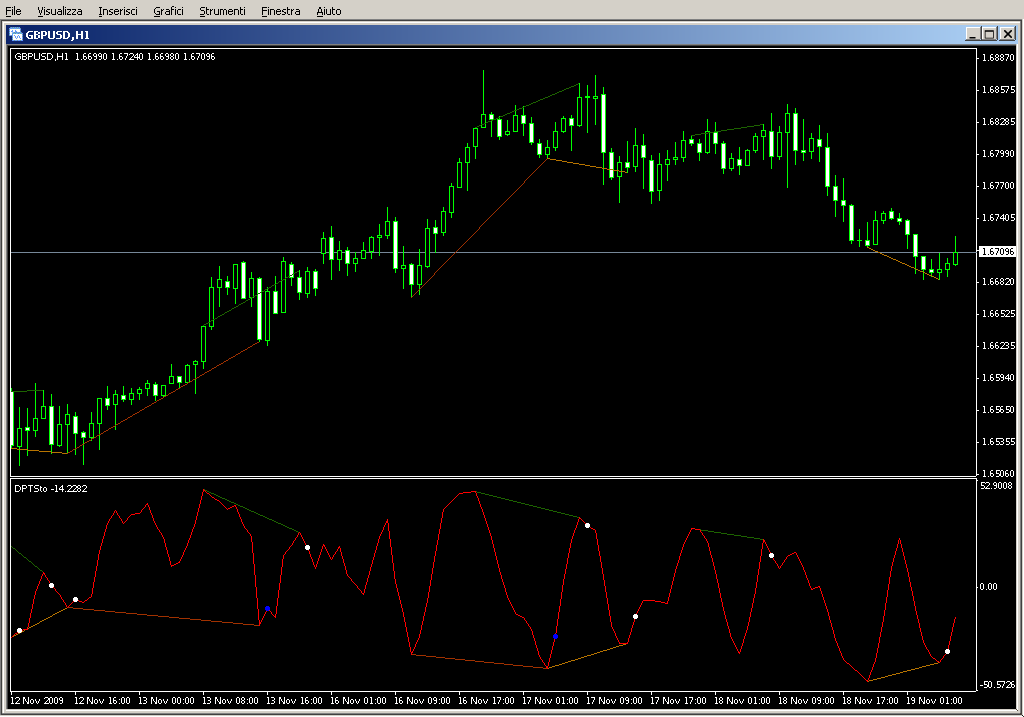Screen dimensions: 1024x717
Task: Close the GBPUSD,H1 chart window
Action: 1008,34
